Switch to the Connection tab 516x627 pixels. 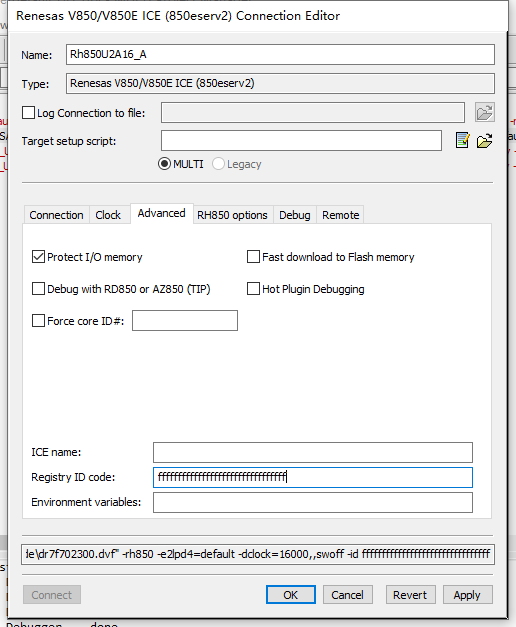click(x=56, y=215)
